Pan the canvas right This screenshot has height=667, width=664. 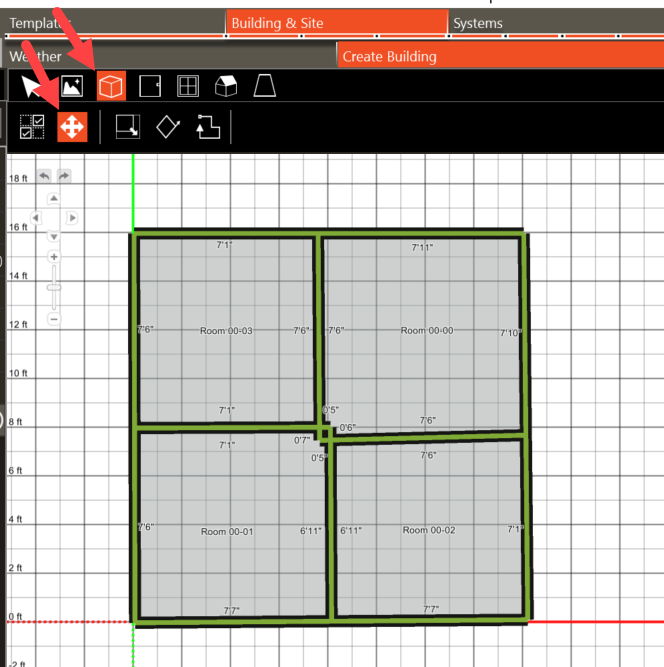tap(72, 218)
